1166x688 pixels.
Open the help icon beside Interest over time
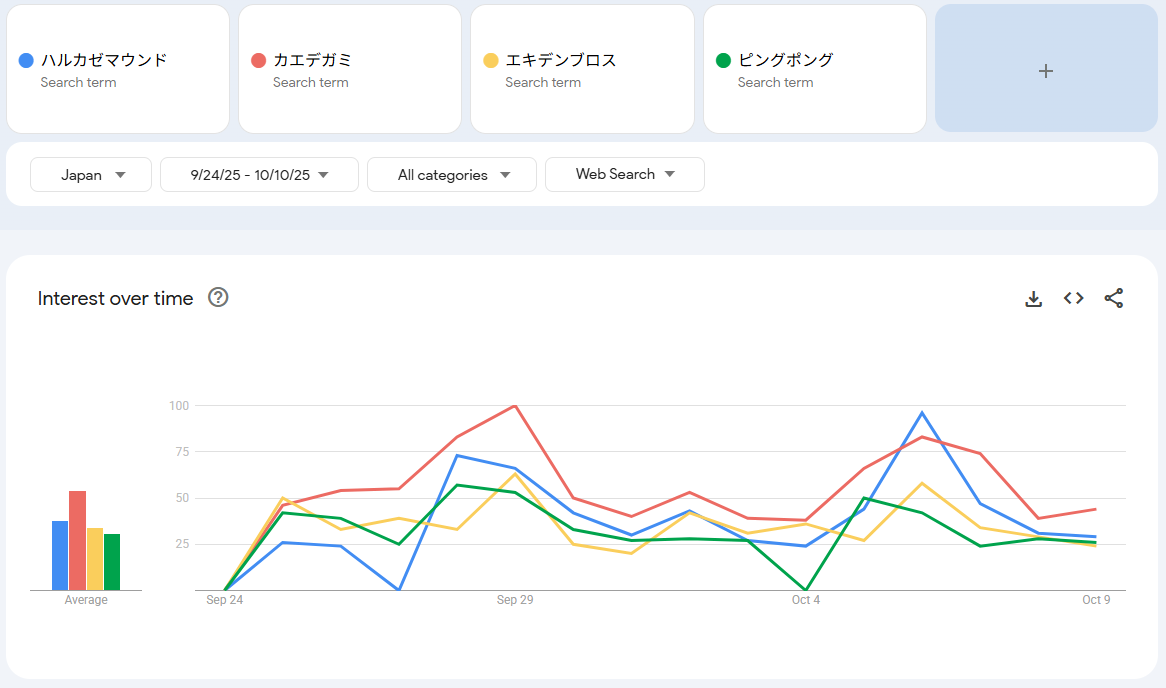point(218,298)
